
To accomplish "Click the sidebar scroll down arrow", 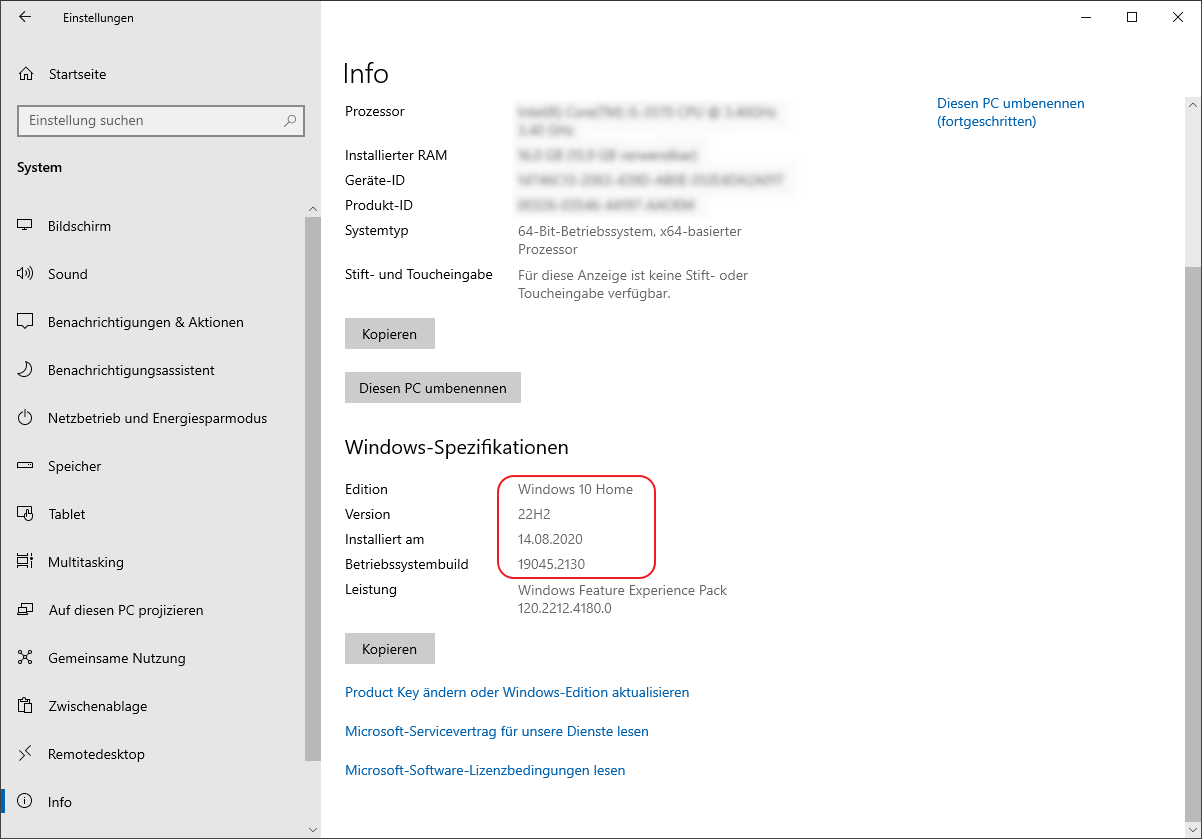I will pos(313,829).
